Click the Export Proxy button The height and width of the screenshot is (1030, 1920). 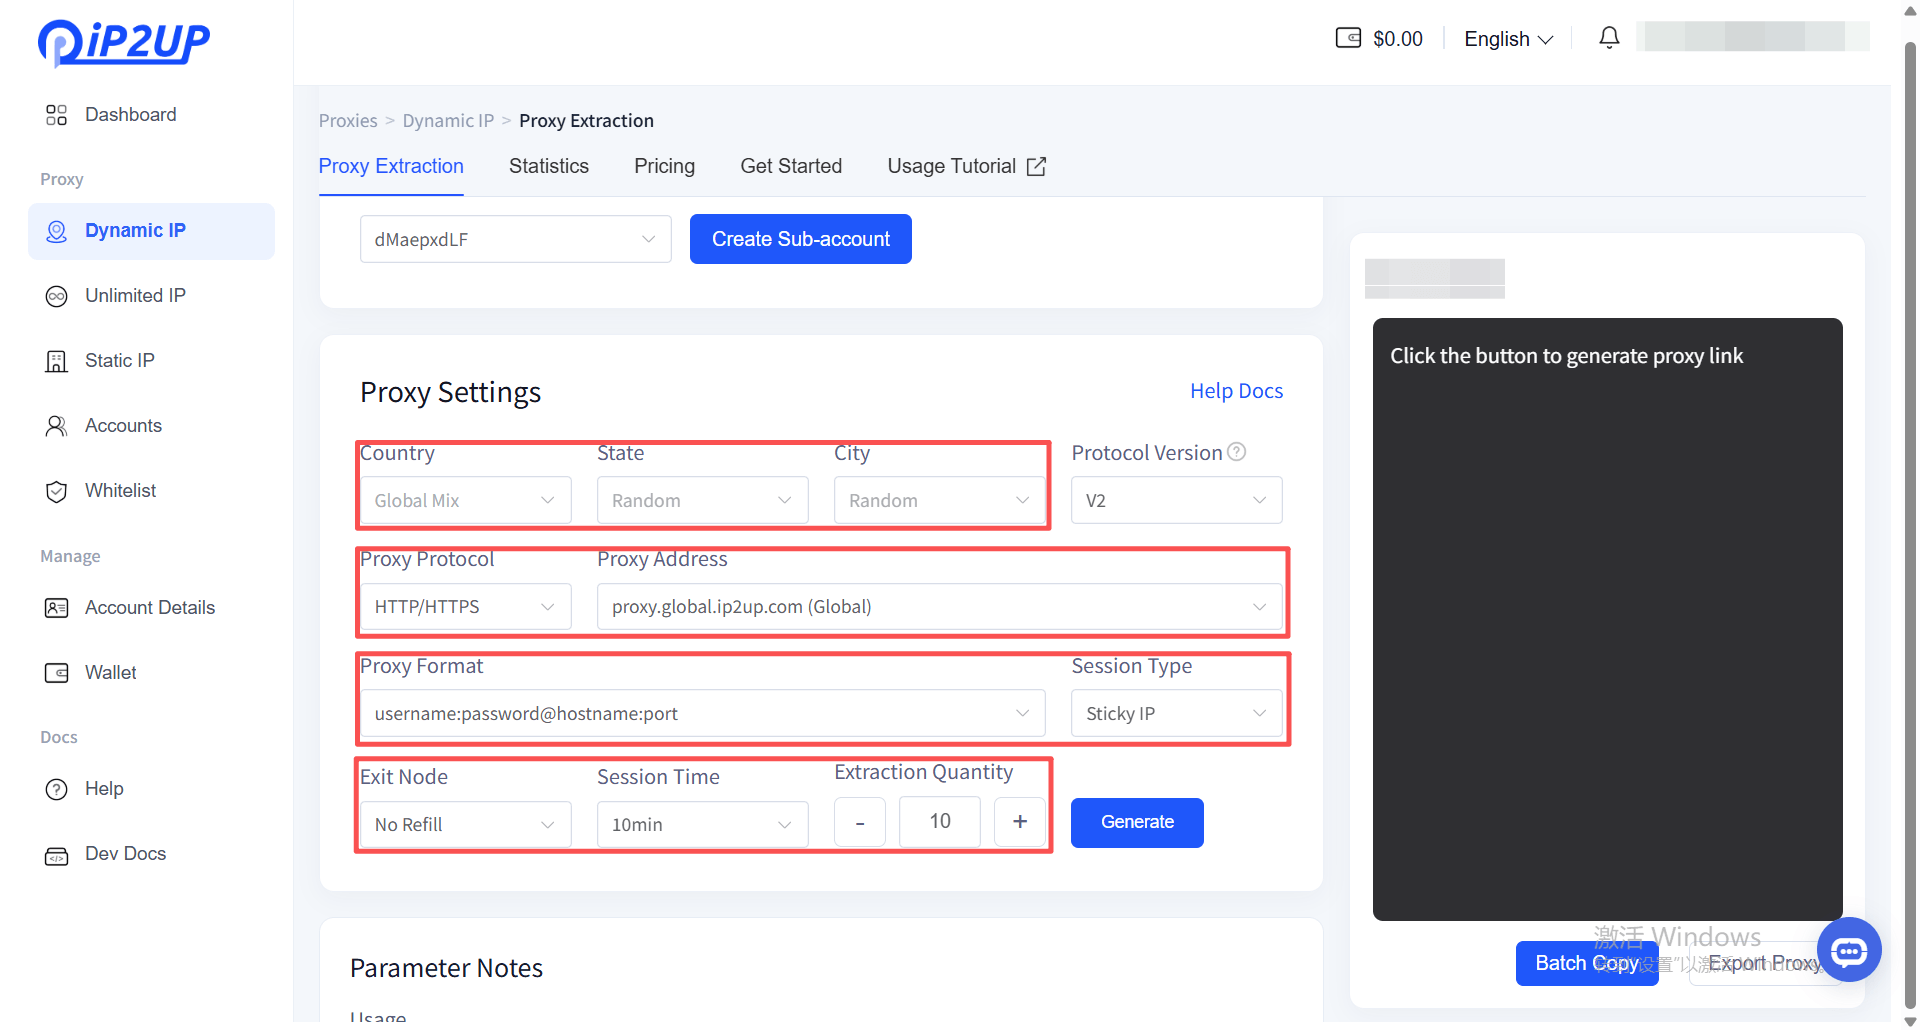(x=1764, y=963)
